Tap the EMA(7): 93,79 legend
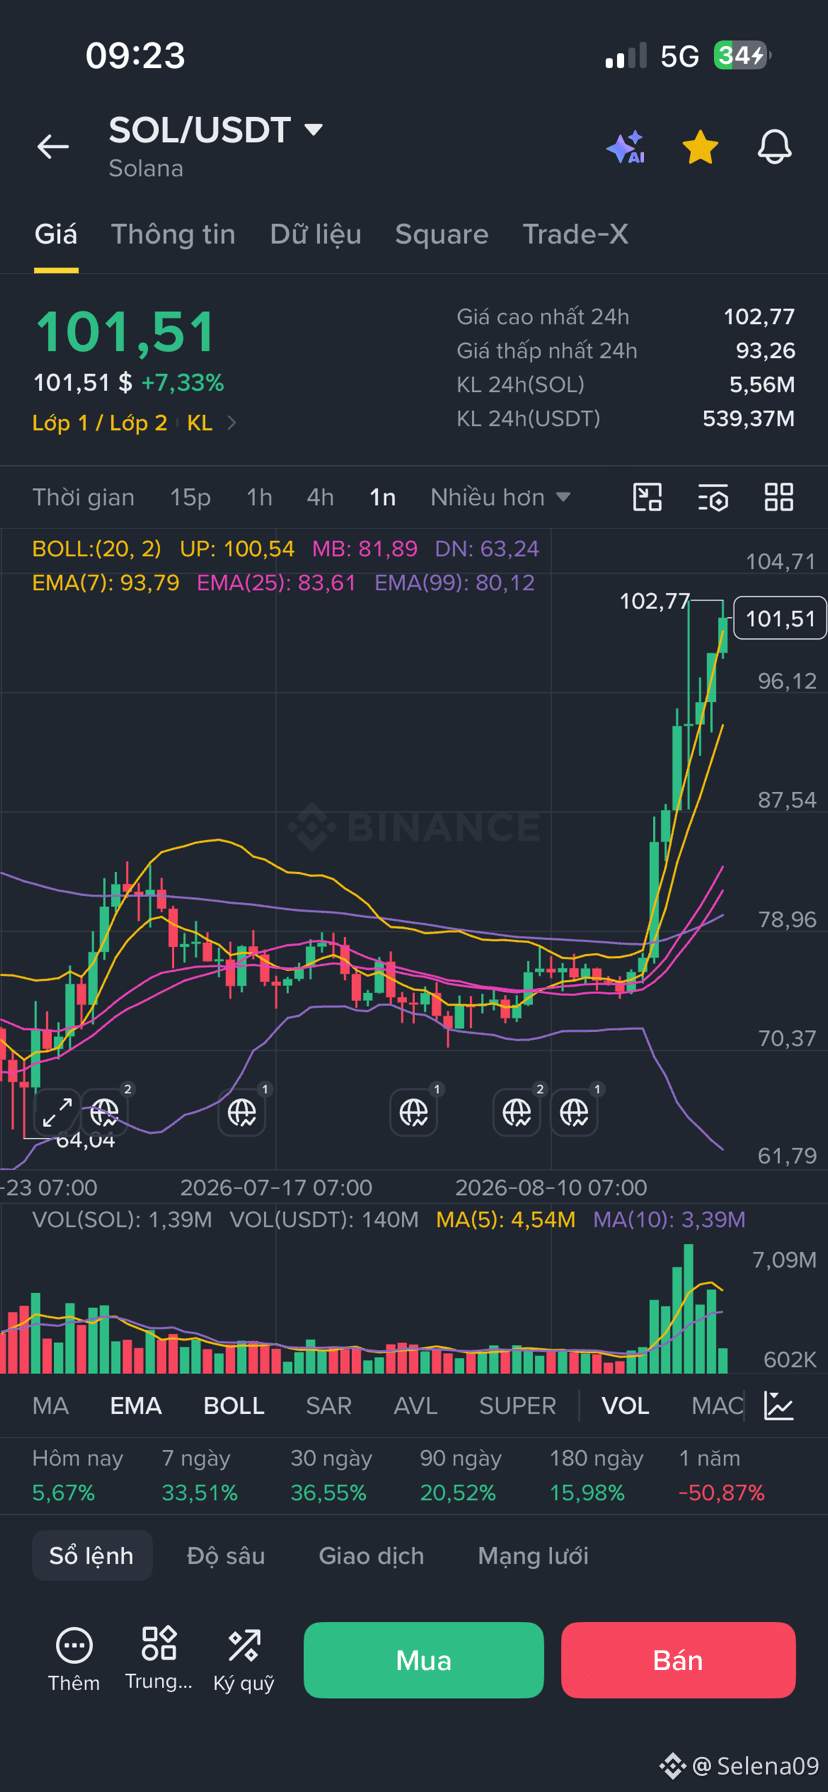The height and width of the screenshot is (1792, 828). [x=106, y=583]
